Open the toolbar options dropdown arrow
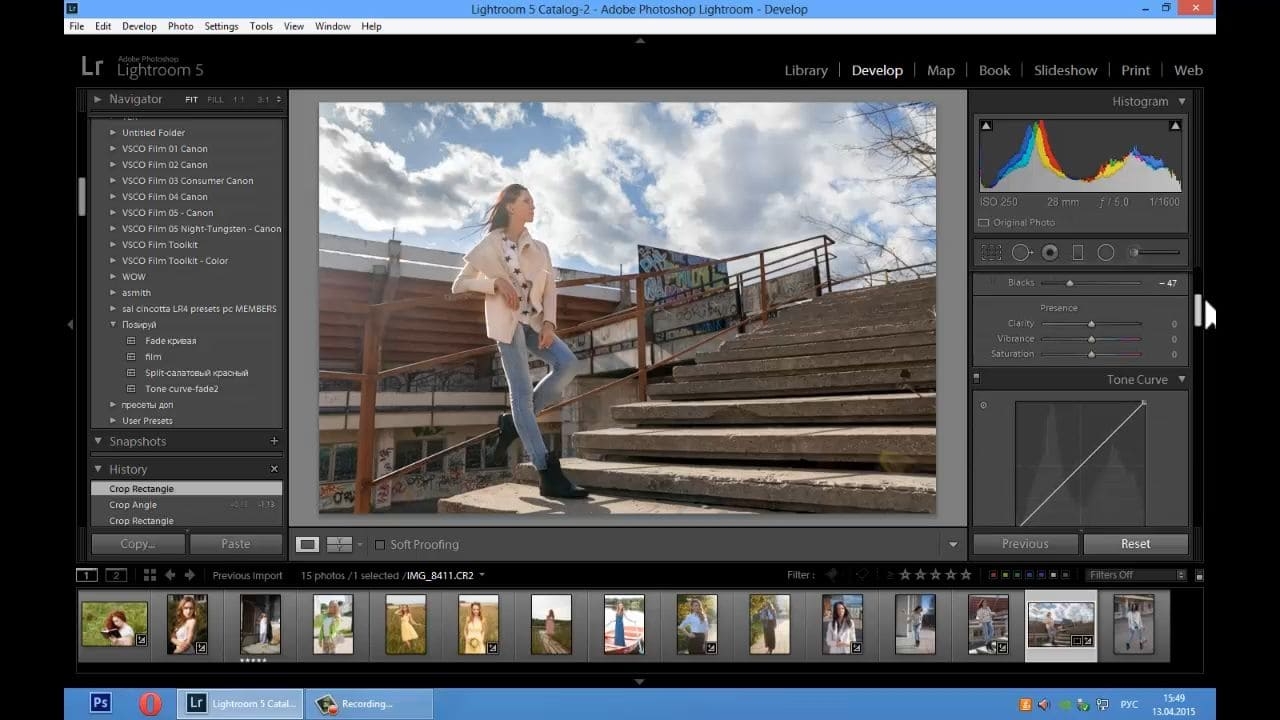1280x720 pixels. pyautogui.click(x=953, y=545)
